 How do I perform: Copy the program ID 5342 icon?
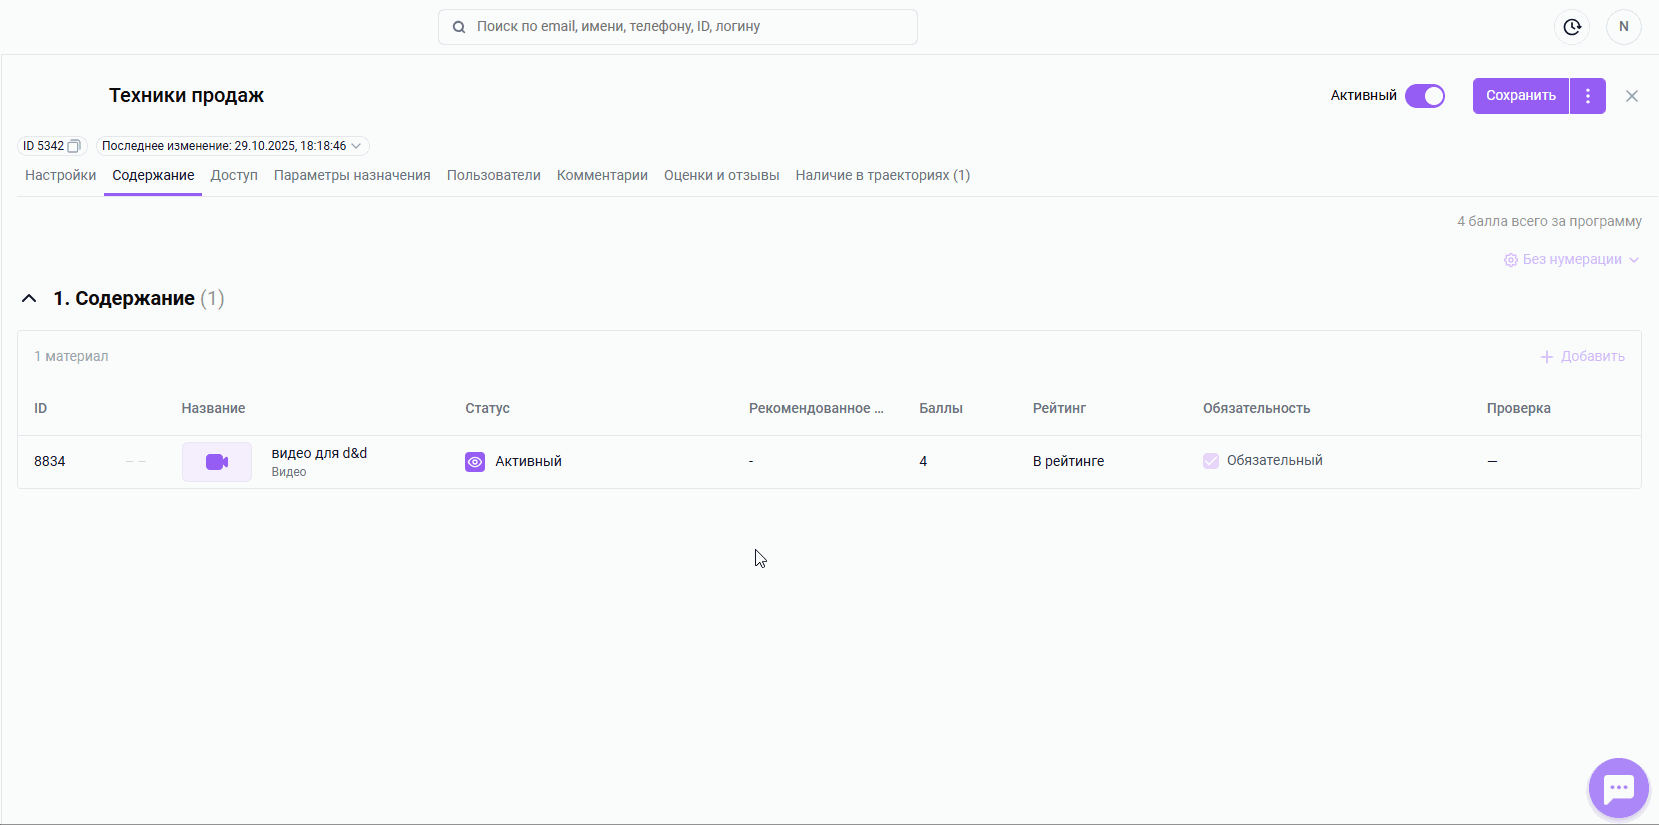tap(73, 146)
